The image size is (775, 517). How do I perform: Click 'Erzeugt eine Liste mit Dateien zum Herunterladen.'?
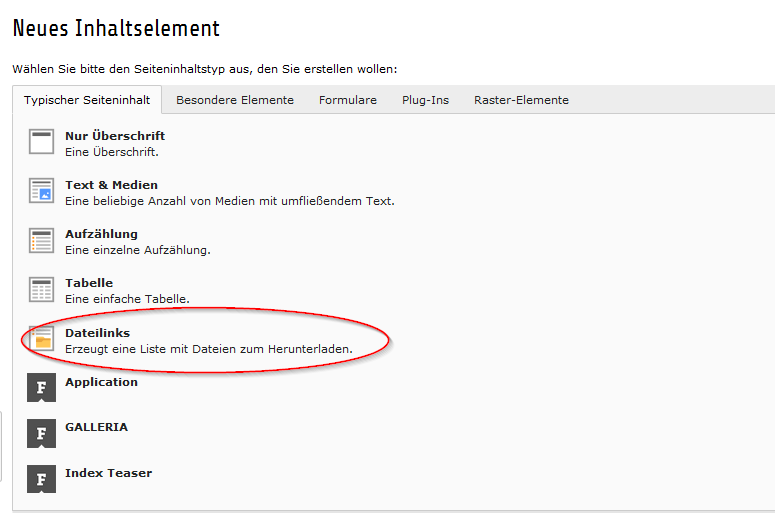pyautogui.click(x=209, y=349)
